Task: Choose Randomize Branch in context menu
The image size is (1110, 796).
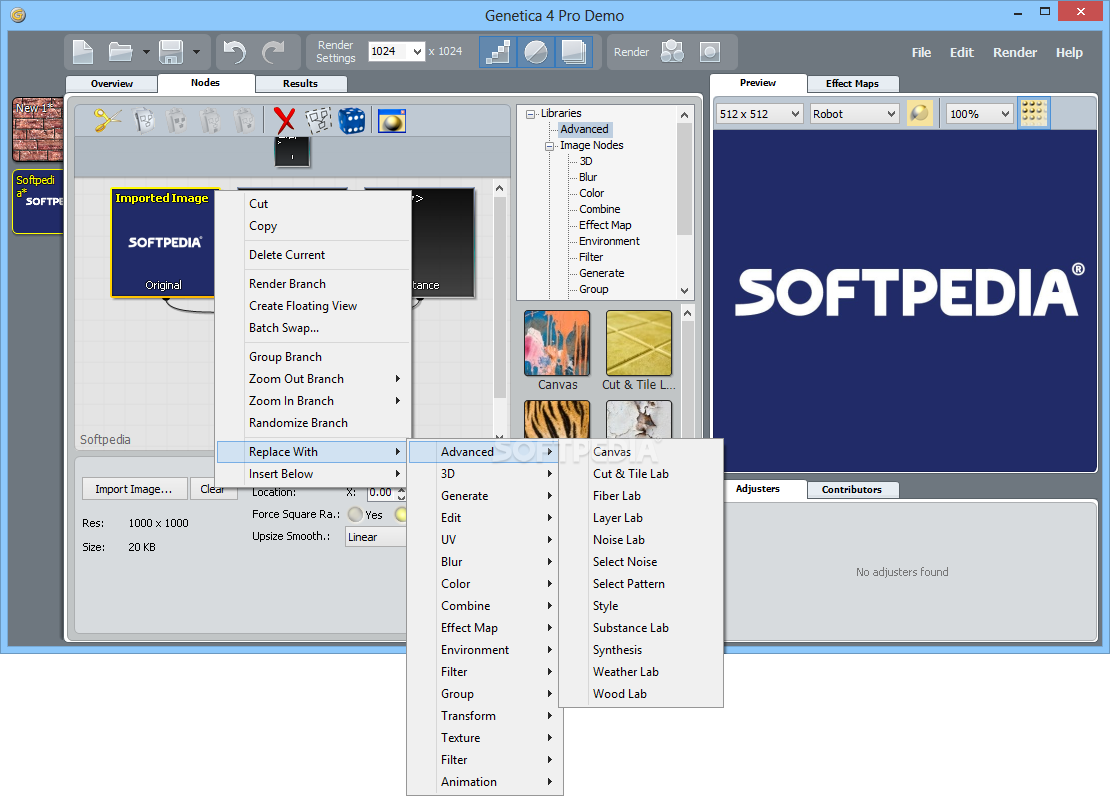Action: point(313,423)
